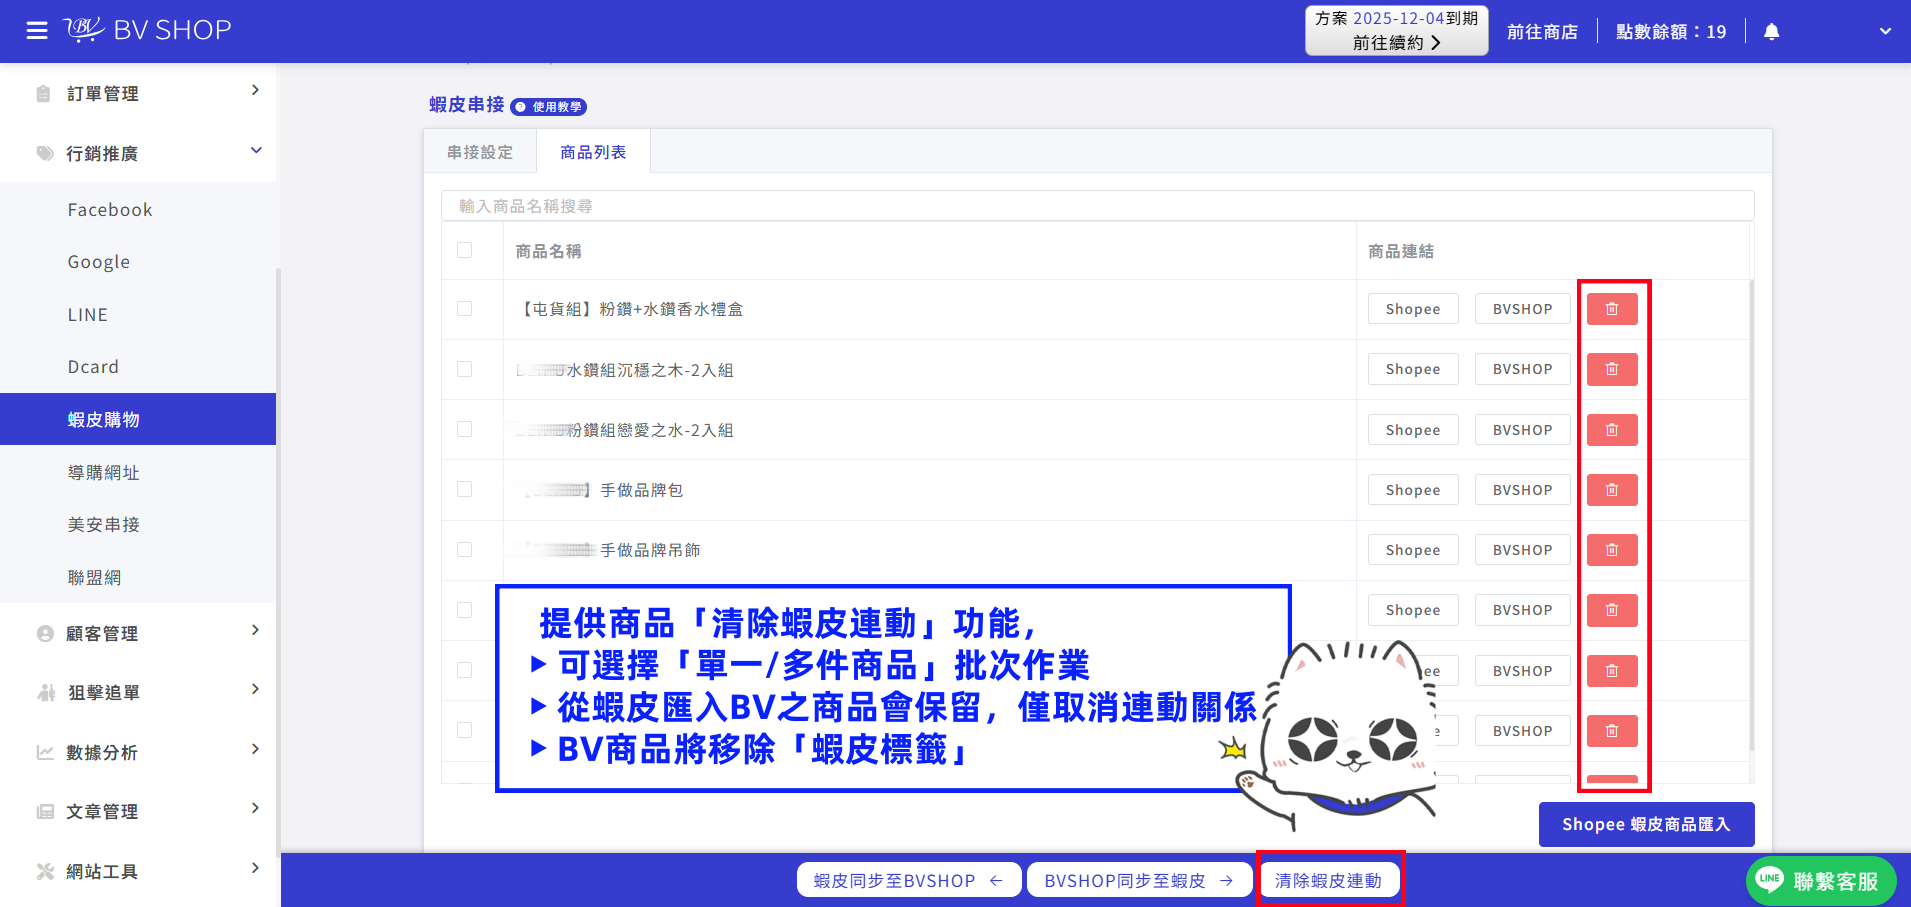The image size is (1911, 907).
Task: Expand the 顧客管理 menu chevron
Action: pyautogui.click(x=256, y=630)
